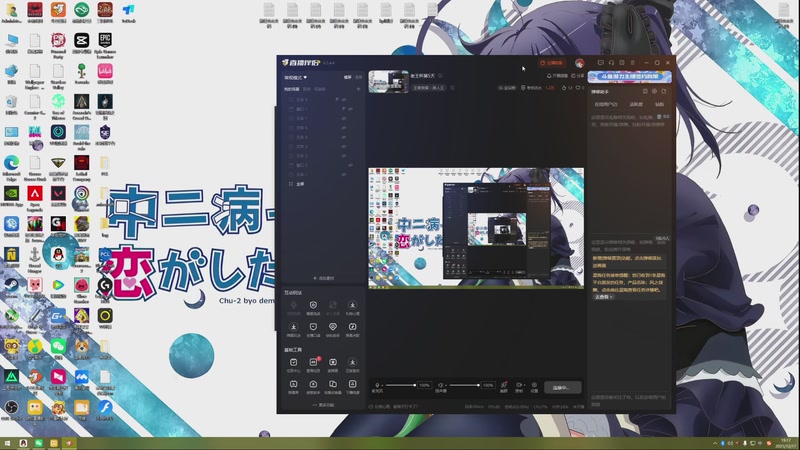Mute the microphone icon
Screen dimensions: 800x450
point(377,385)
